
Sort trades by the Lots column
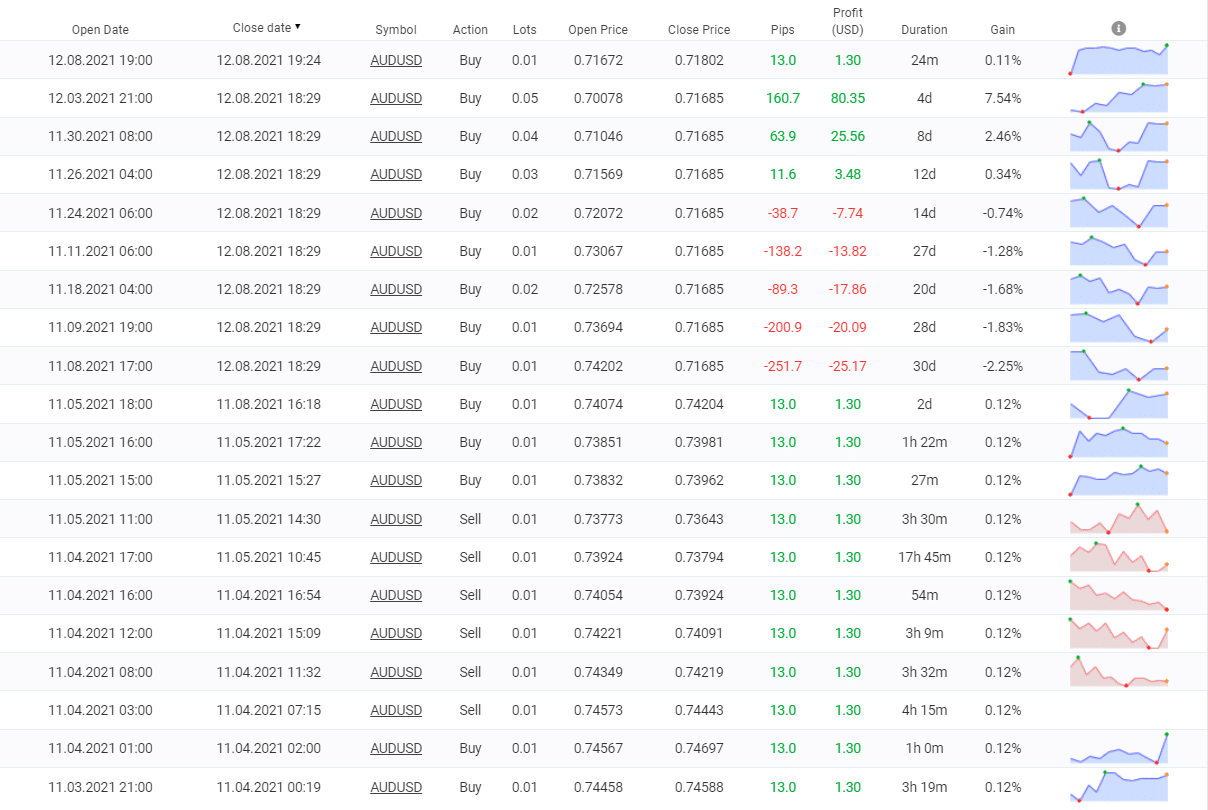pos(524,29)
